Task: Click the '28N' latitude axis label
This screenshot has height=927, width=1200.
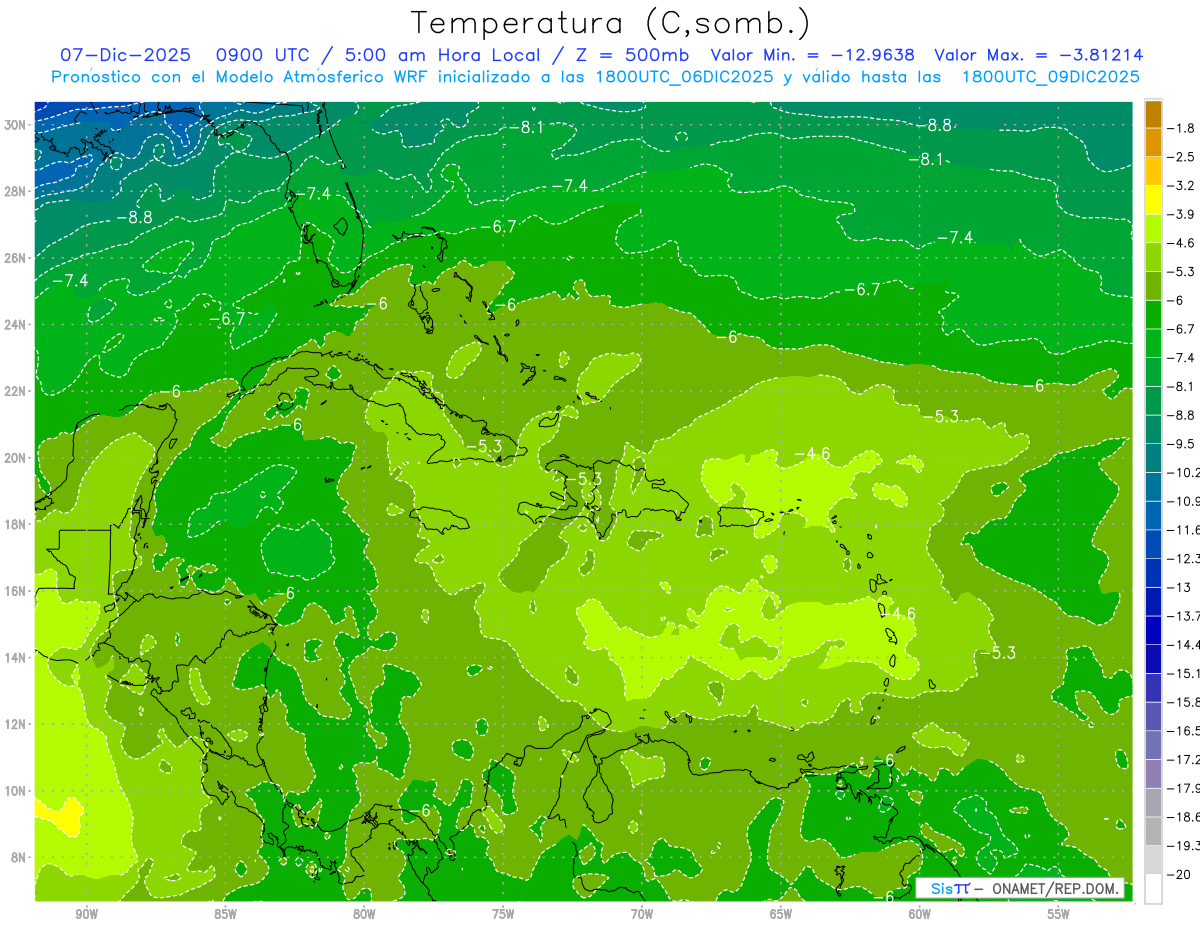Action: (x=17, y=191)
